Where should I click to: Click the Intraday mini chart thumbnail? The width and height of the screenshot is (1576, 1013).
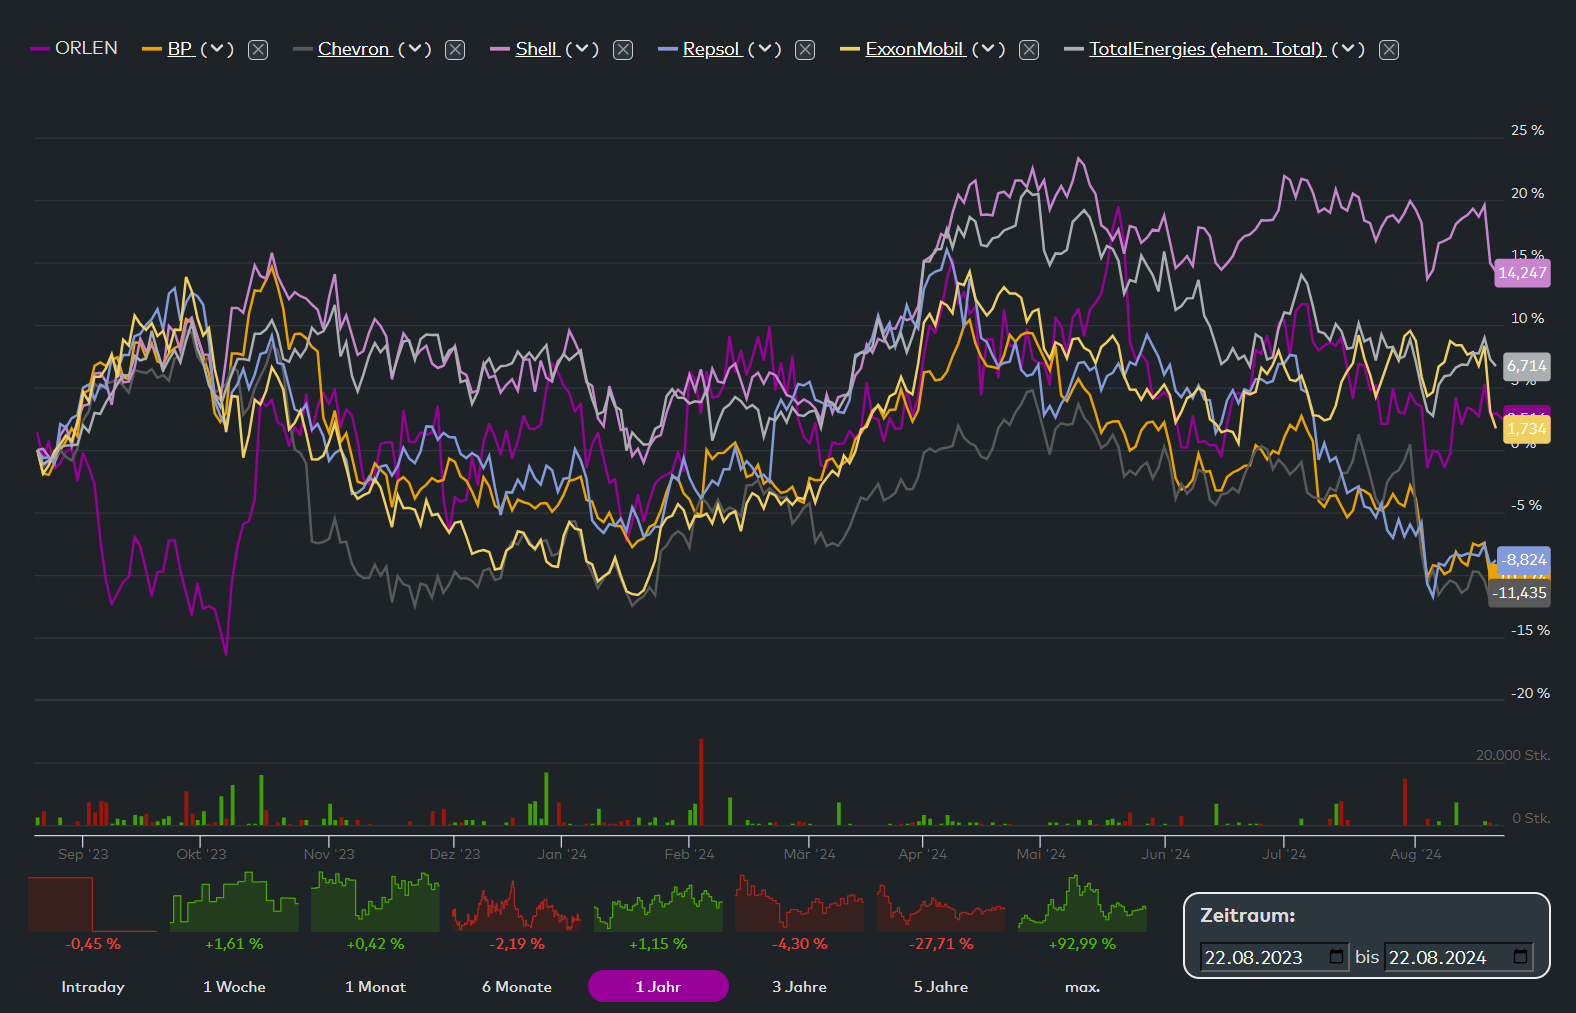tap(93, 904)
